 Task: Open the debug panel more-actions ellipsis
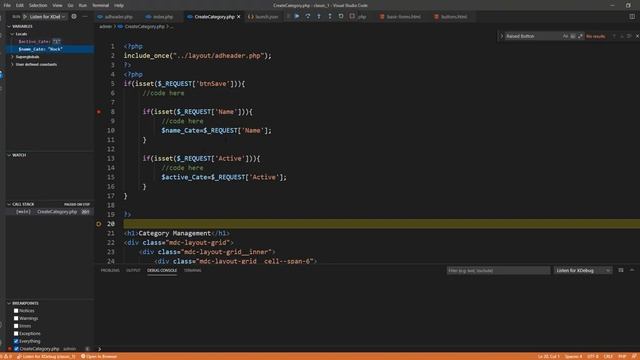85,17
